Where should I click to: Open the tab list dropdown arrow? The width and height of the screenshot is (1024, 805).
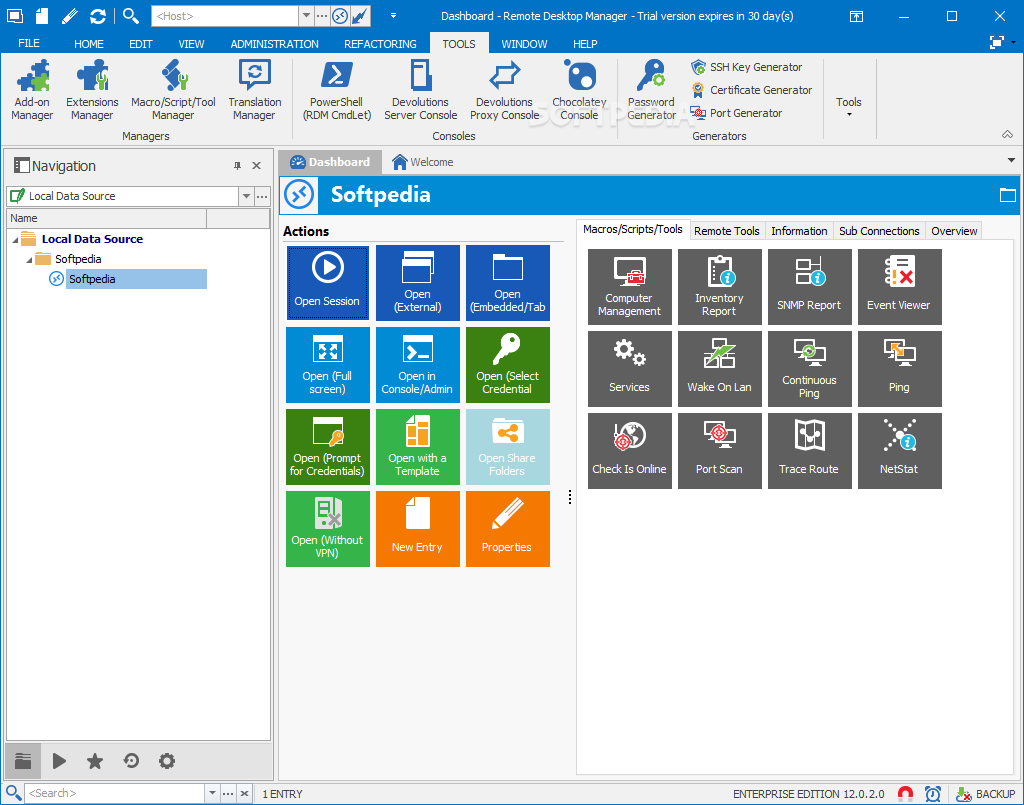click(1011, 160)
